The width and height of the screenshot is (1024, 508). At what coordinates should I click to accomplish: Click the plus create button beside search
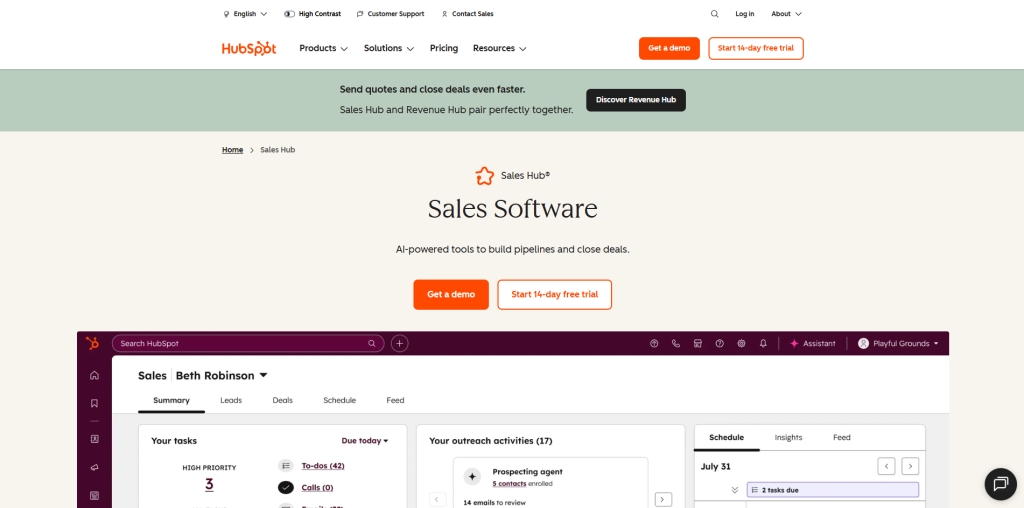click(400, 343)
